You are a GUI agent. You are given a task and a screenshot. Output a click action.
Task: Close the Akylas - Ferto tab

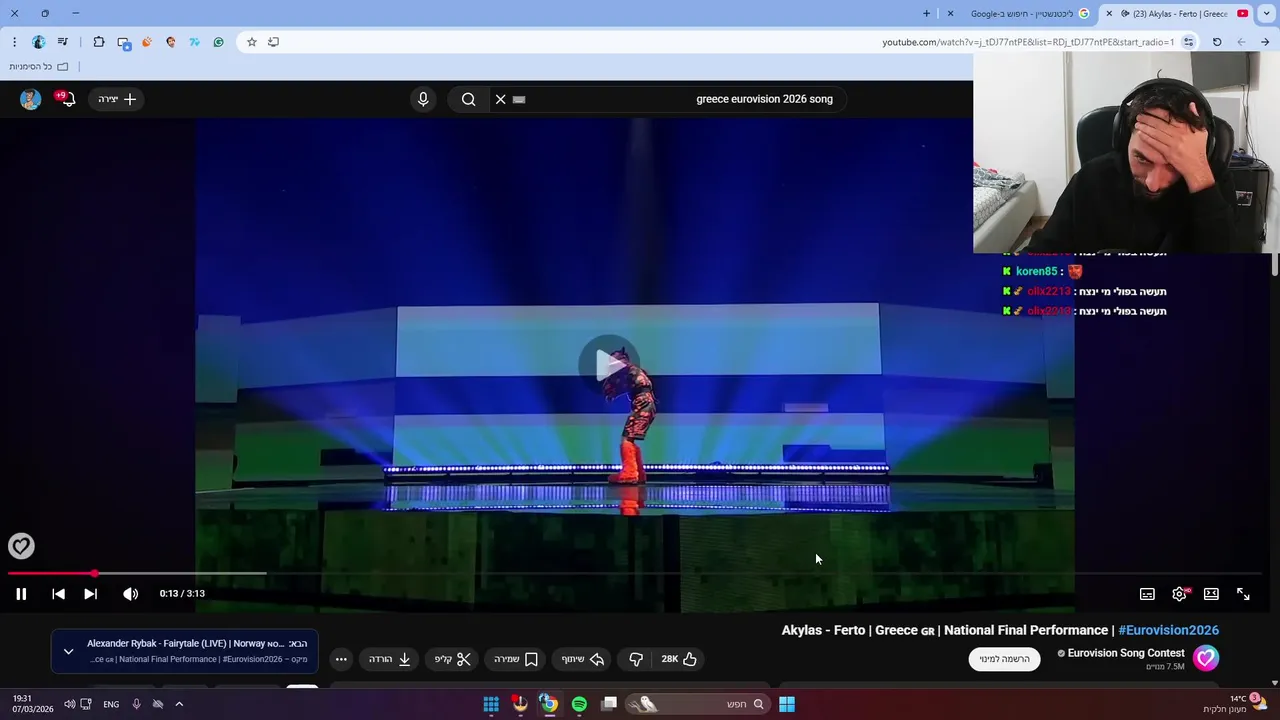(1109, 14)
